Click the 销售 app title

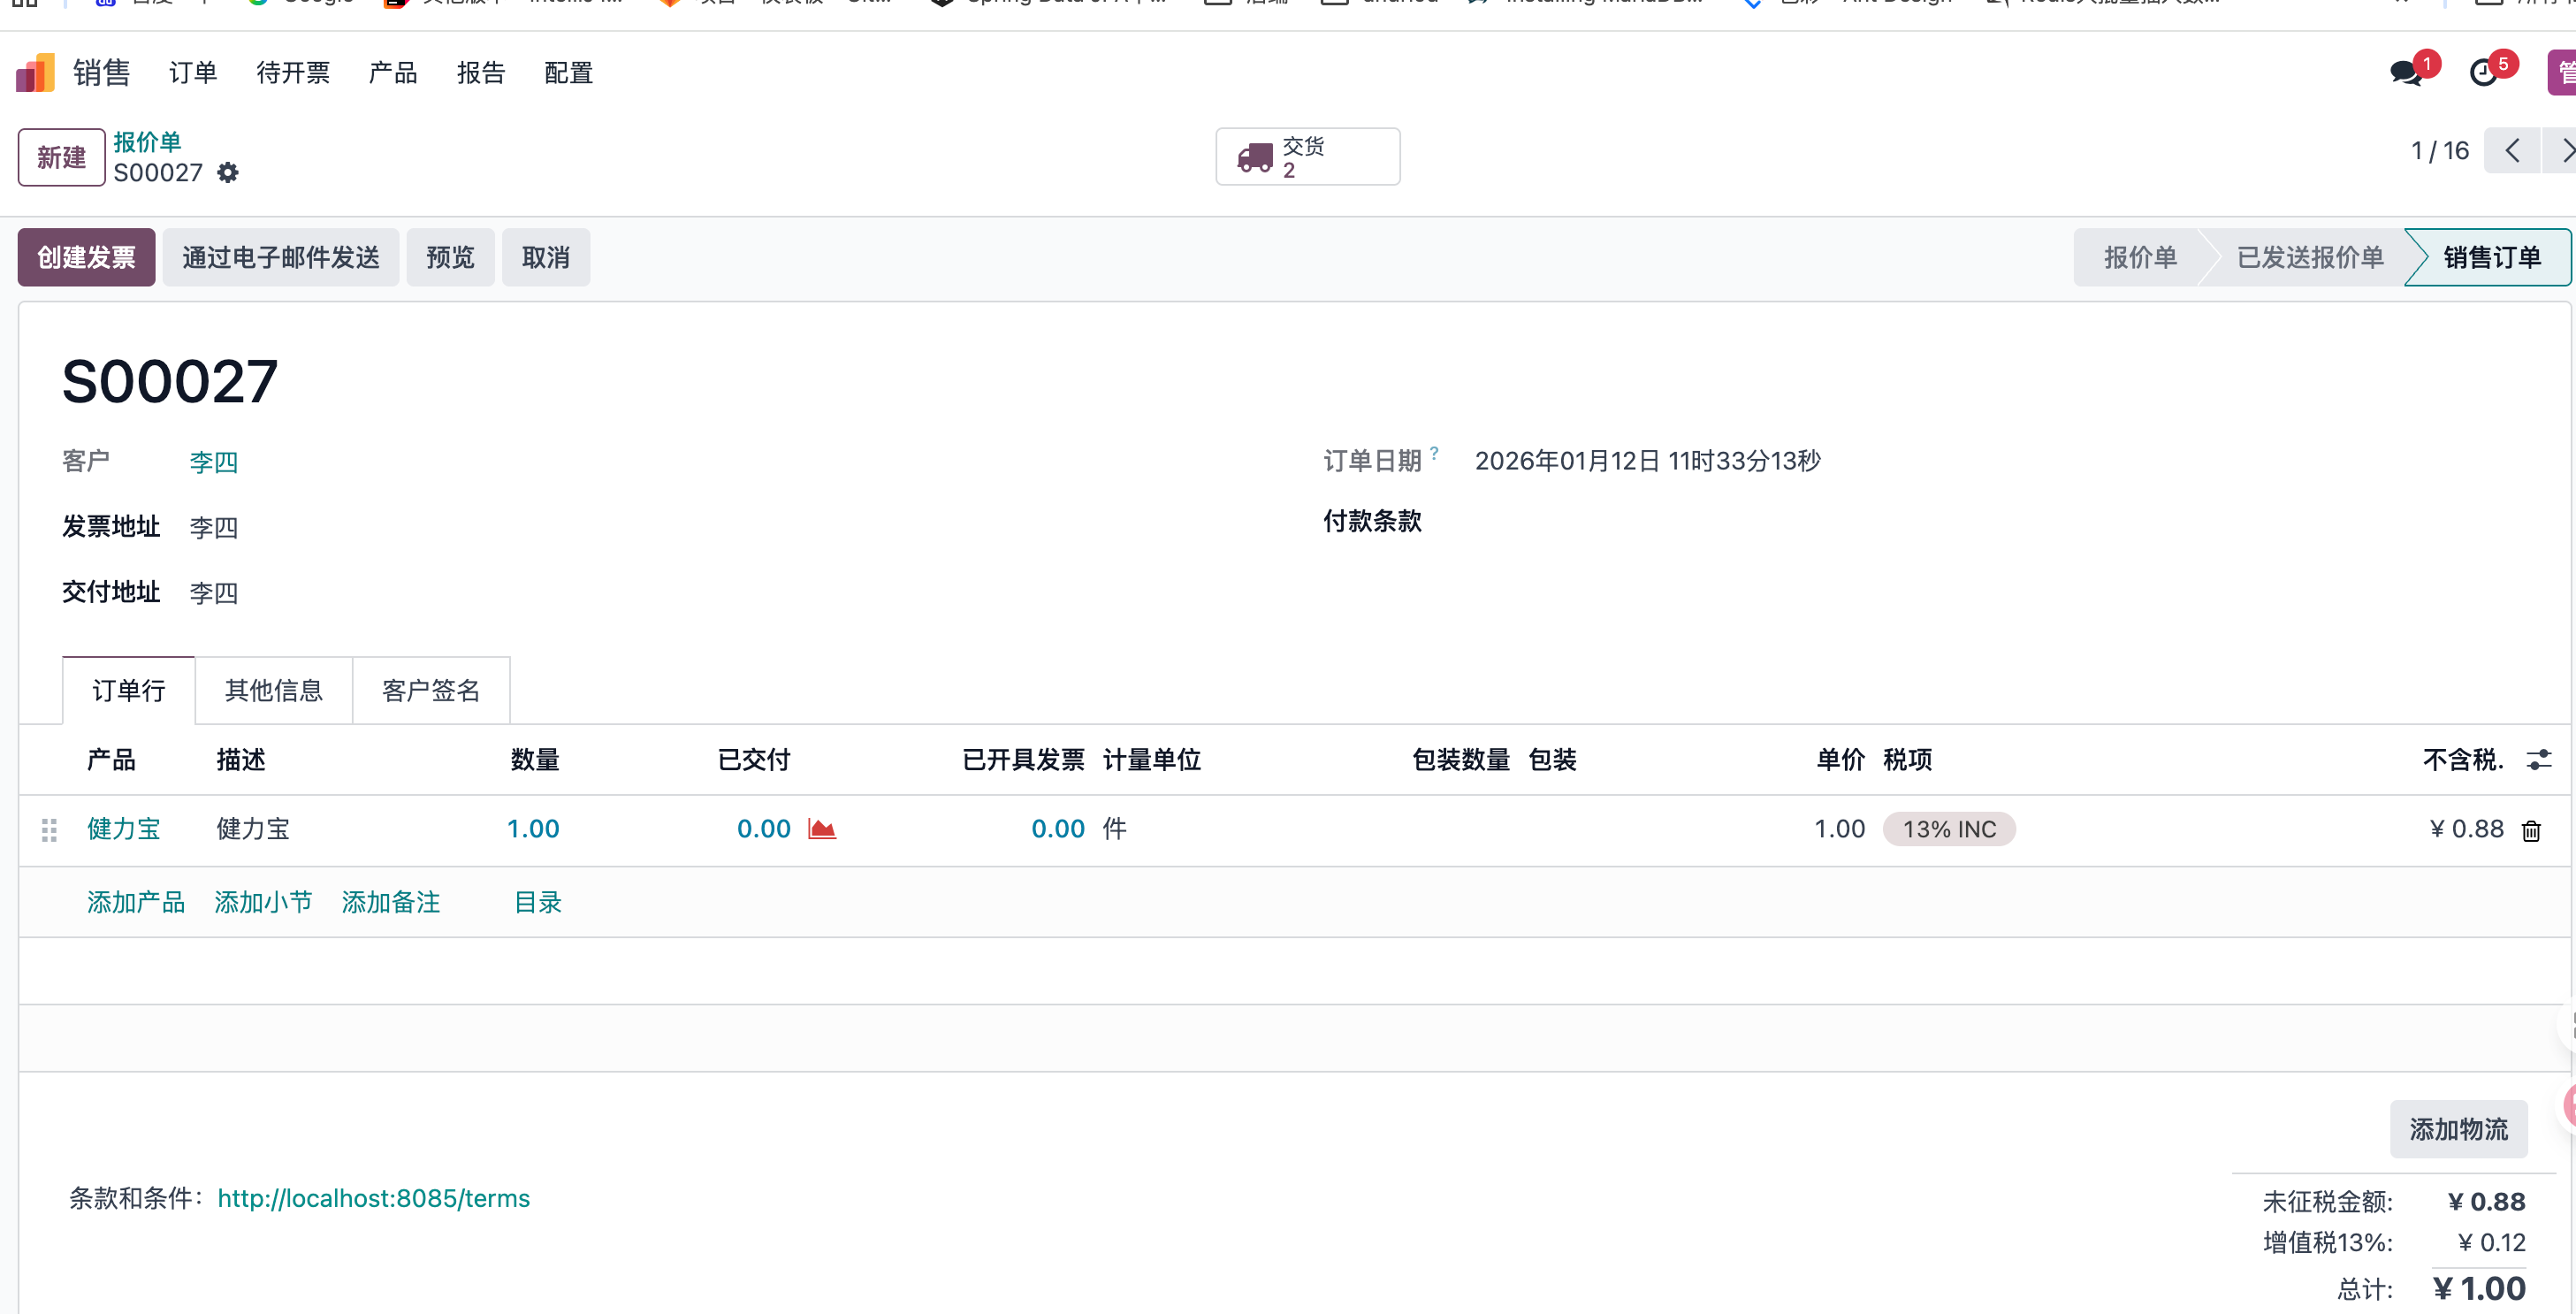click(101, 73)
